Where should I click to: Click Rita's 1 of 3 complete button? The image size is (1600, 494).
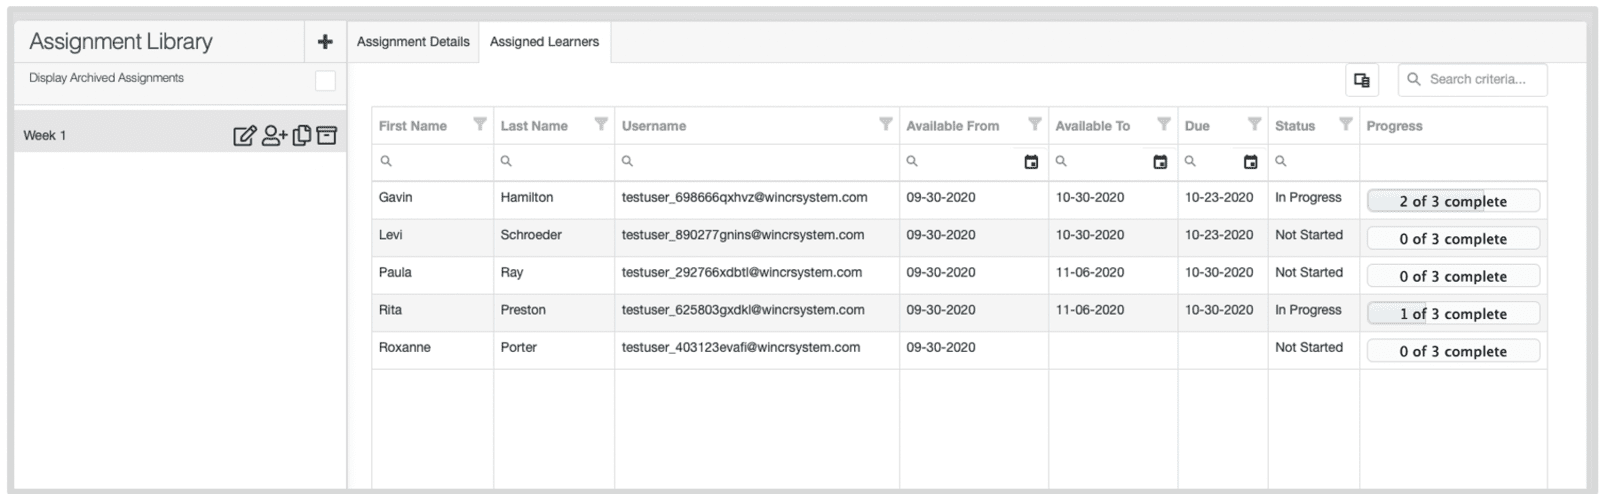[x=1452, y=314]
